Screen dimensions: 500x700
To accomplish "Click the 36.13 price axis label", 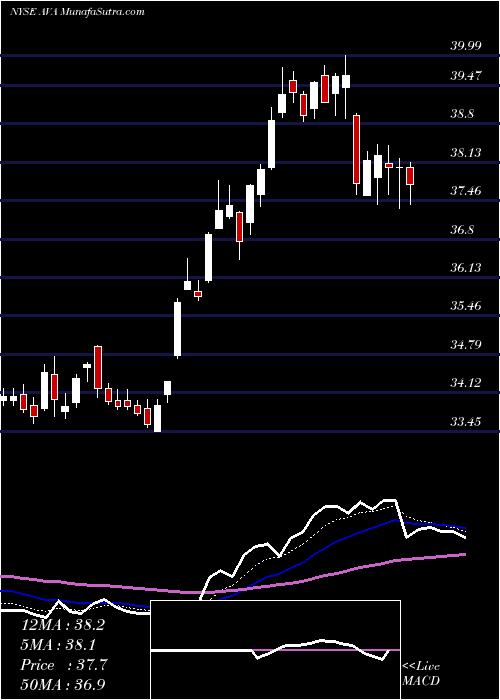I will [x=466, y=267].
